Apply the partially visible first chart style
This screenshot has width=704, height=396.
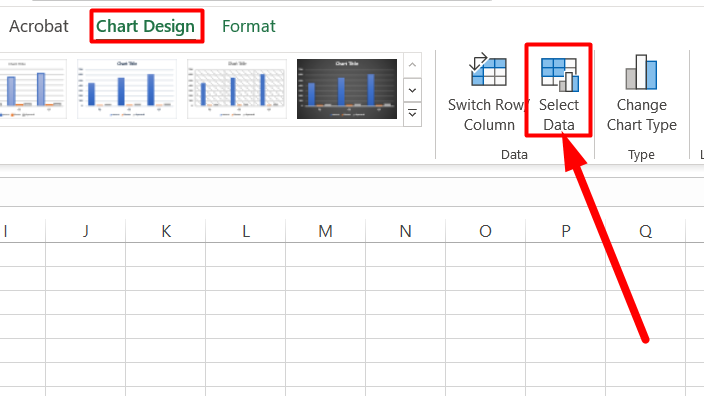pyautogui.click(x=33, y=89)
